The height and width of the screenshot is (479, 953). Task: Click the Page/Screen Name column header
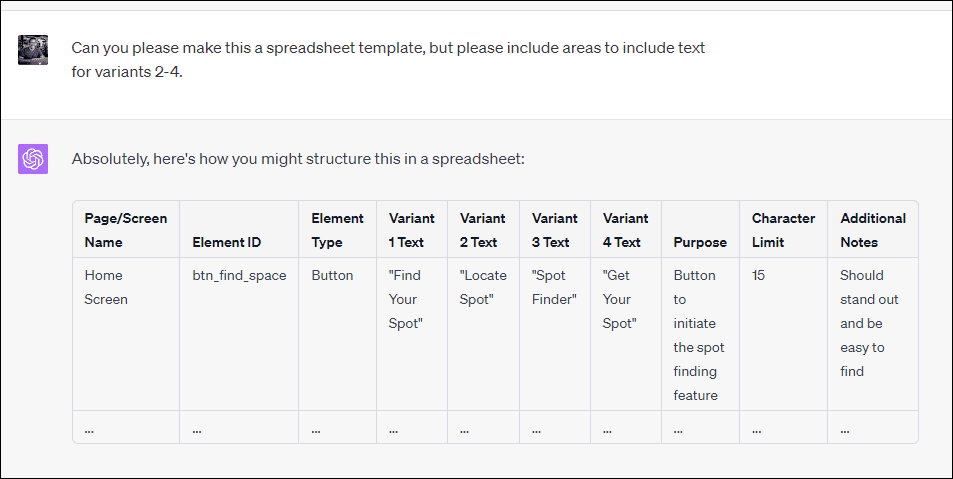pyautogui.click(x=126, y=230)
